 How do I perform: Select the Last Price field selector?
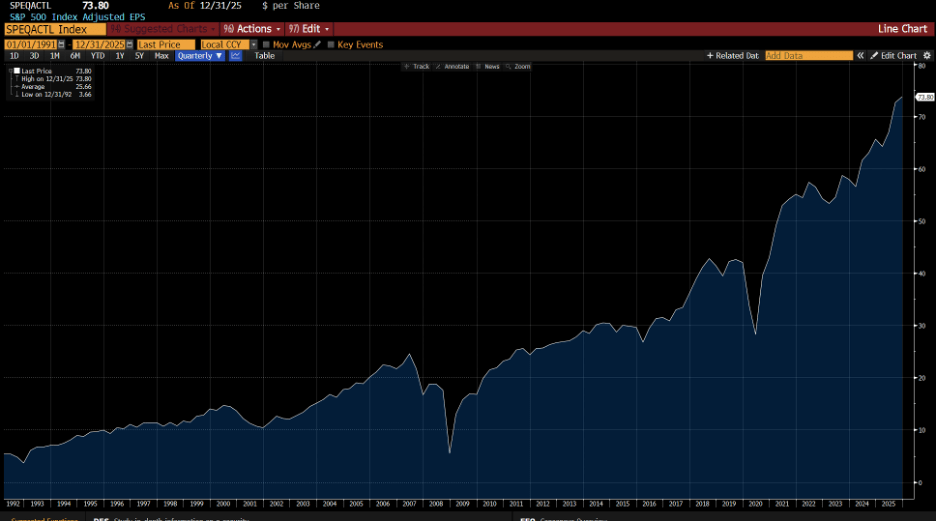coord(165,45)
